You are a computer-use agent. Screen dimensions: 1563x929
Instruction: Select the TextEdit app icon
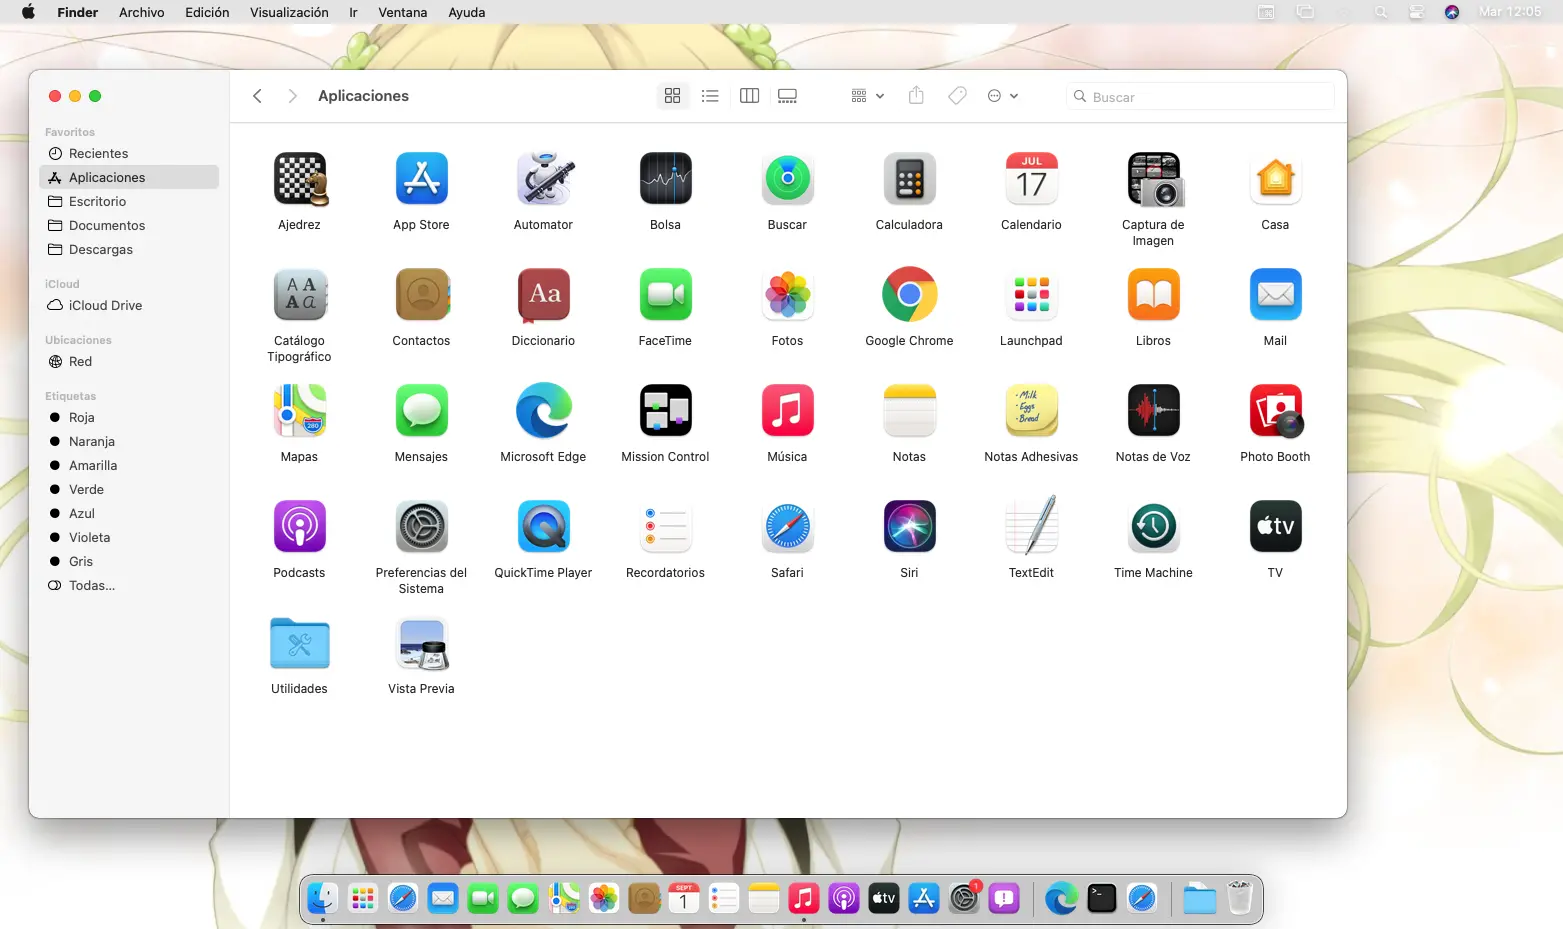[x=1031, y=527]
